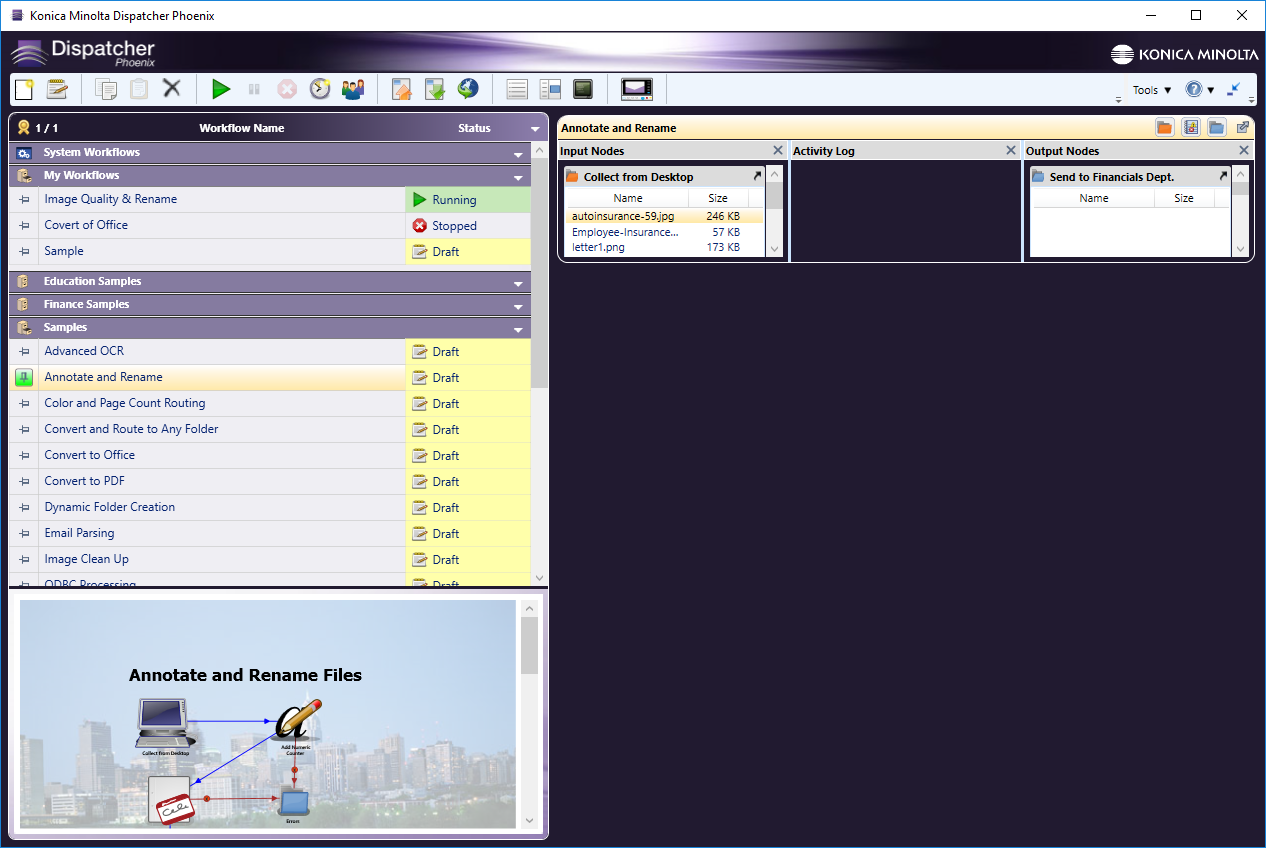Close the Input Nodes panel
This screenshot has width=1266, height=848.
(x=778, y=150)
